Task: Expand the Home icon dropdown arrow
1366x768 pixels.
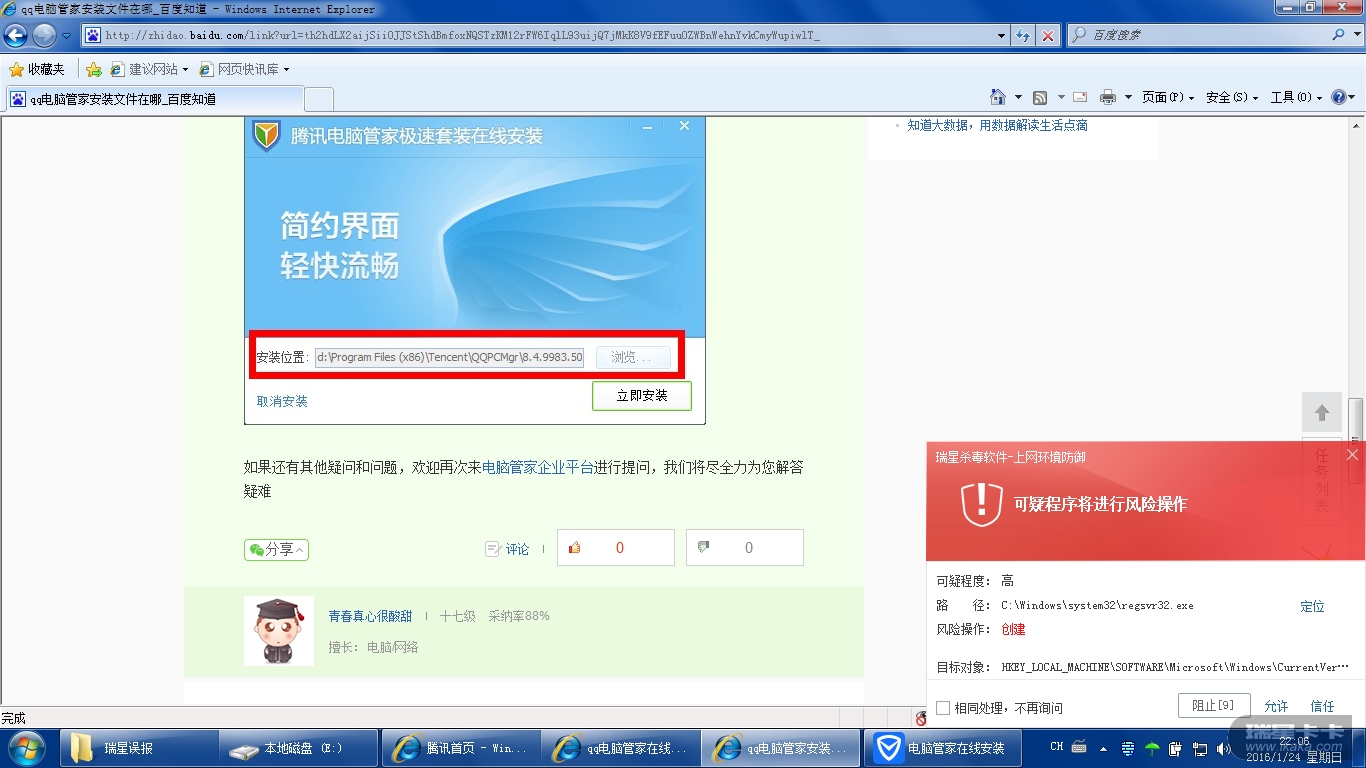Action: pyautogui.click(x=1018, y=97)
